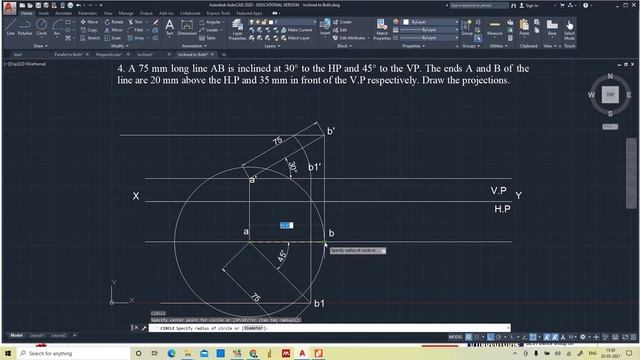The height and width of the screenshot is (360, 640).
Task: Click the AutoCAD application menu logo
Action: [x=9, y=7]
